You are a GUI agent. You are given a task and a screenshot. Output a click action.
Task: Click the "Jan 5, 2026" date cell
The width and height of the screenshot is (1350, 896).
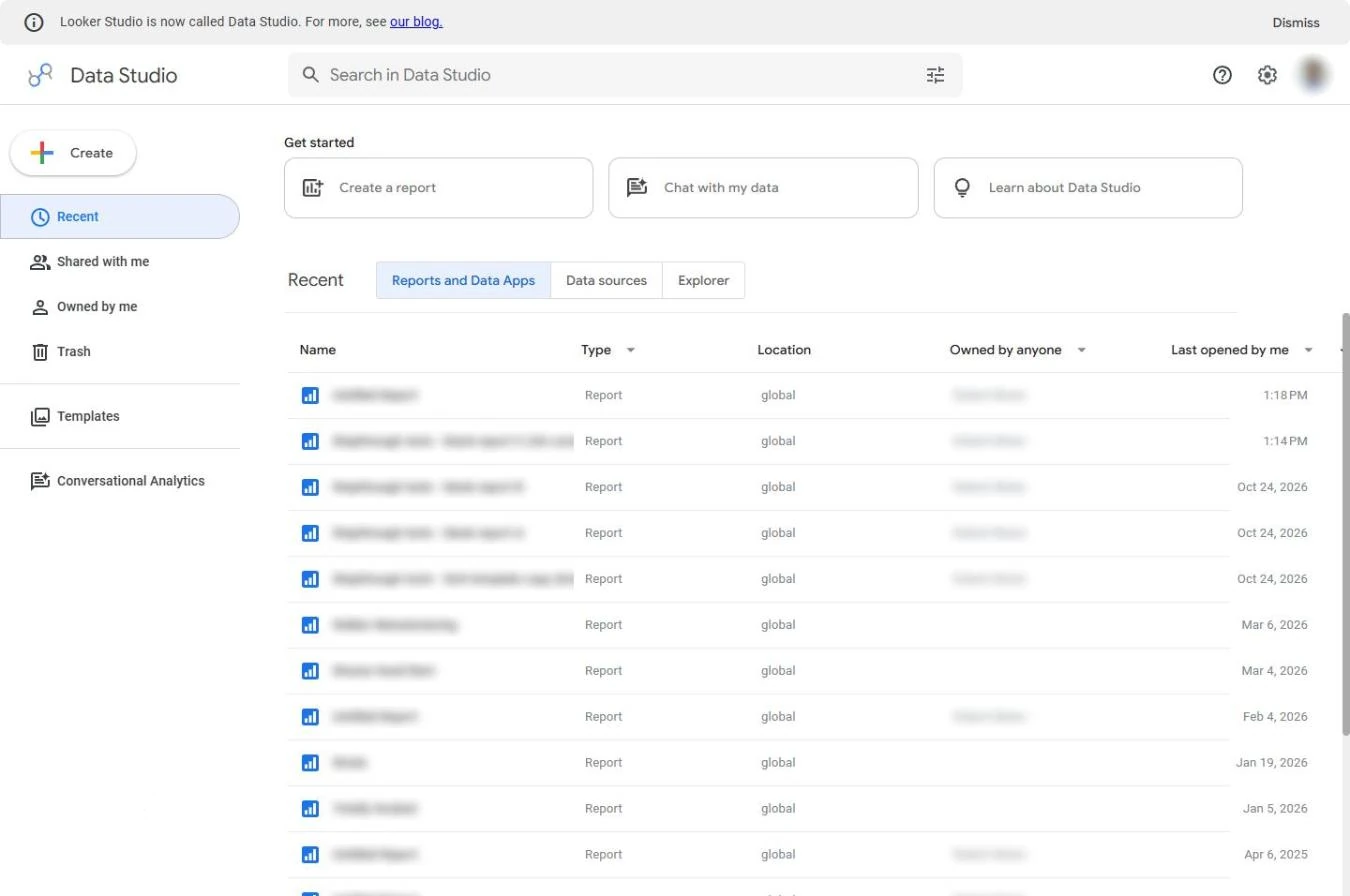click(1275, 809)
